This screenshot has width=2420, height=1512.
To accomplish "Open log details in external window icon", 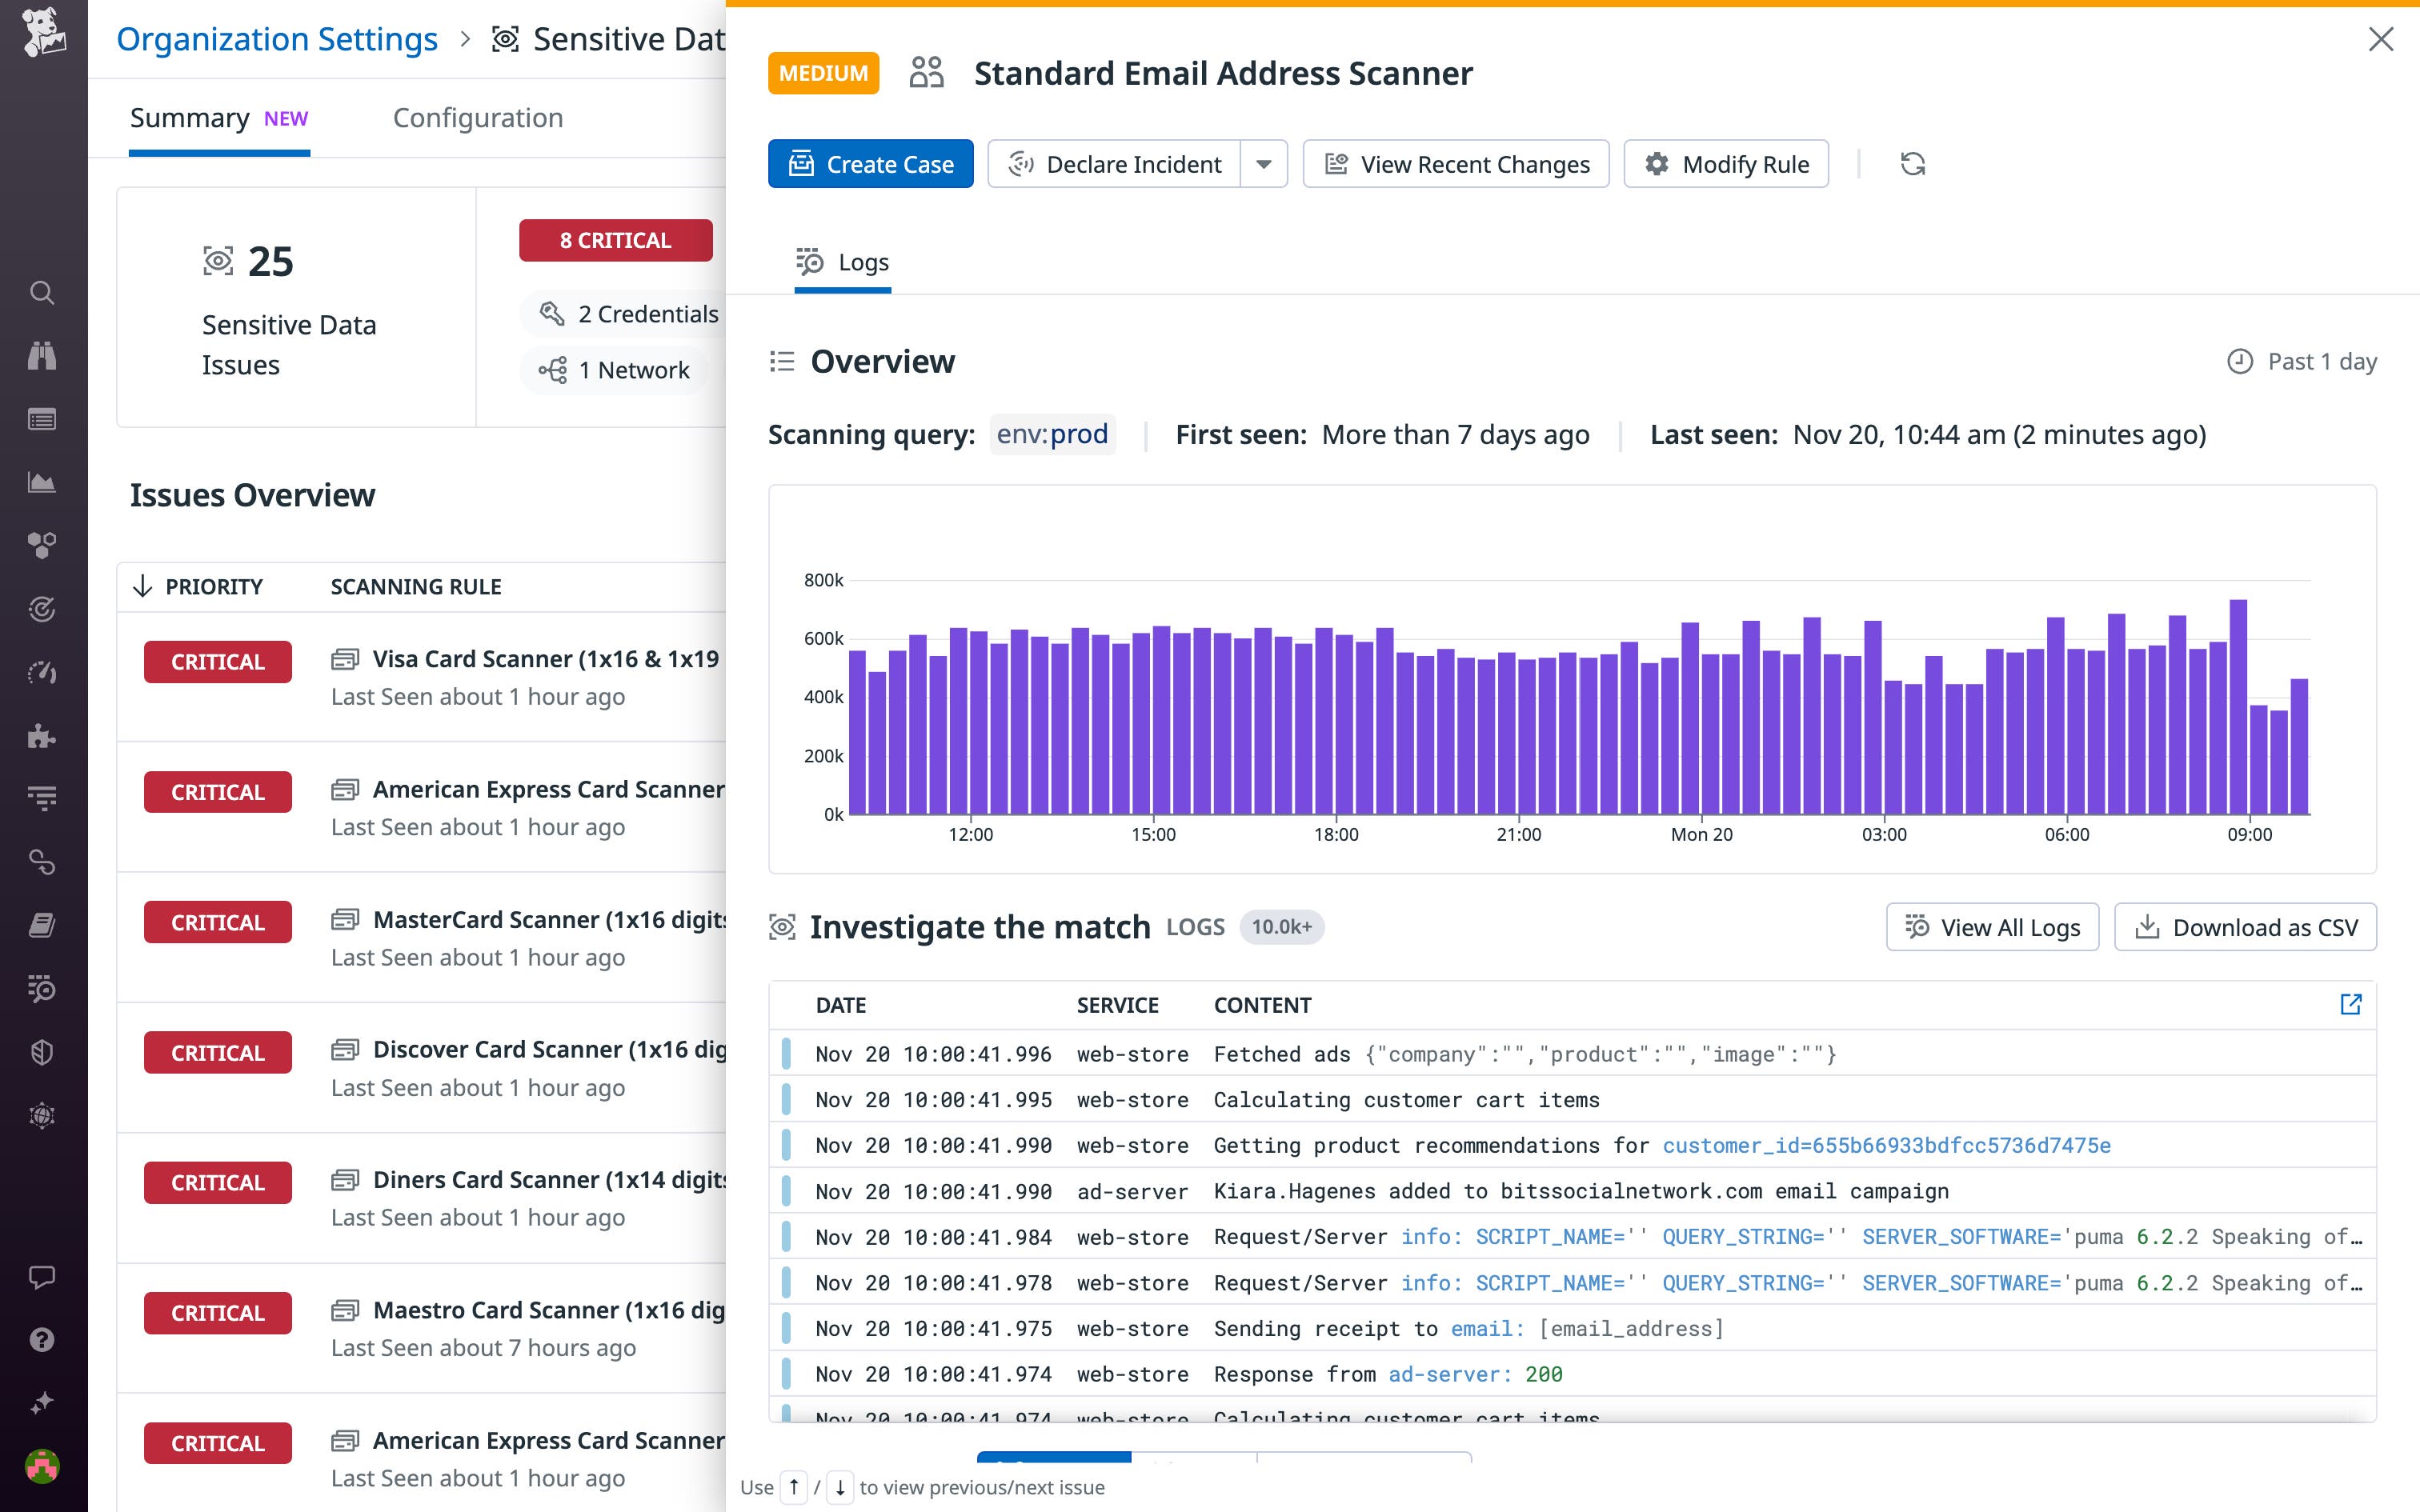I will 2352,1004.
